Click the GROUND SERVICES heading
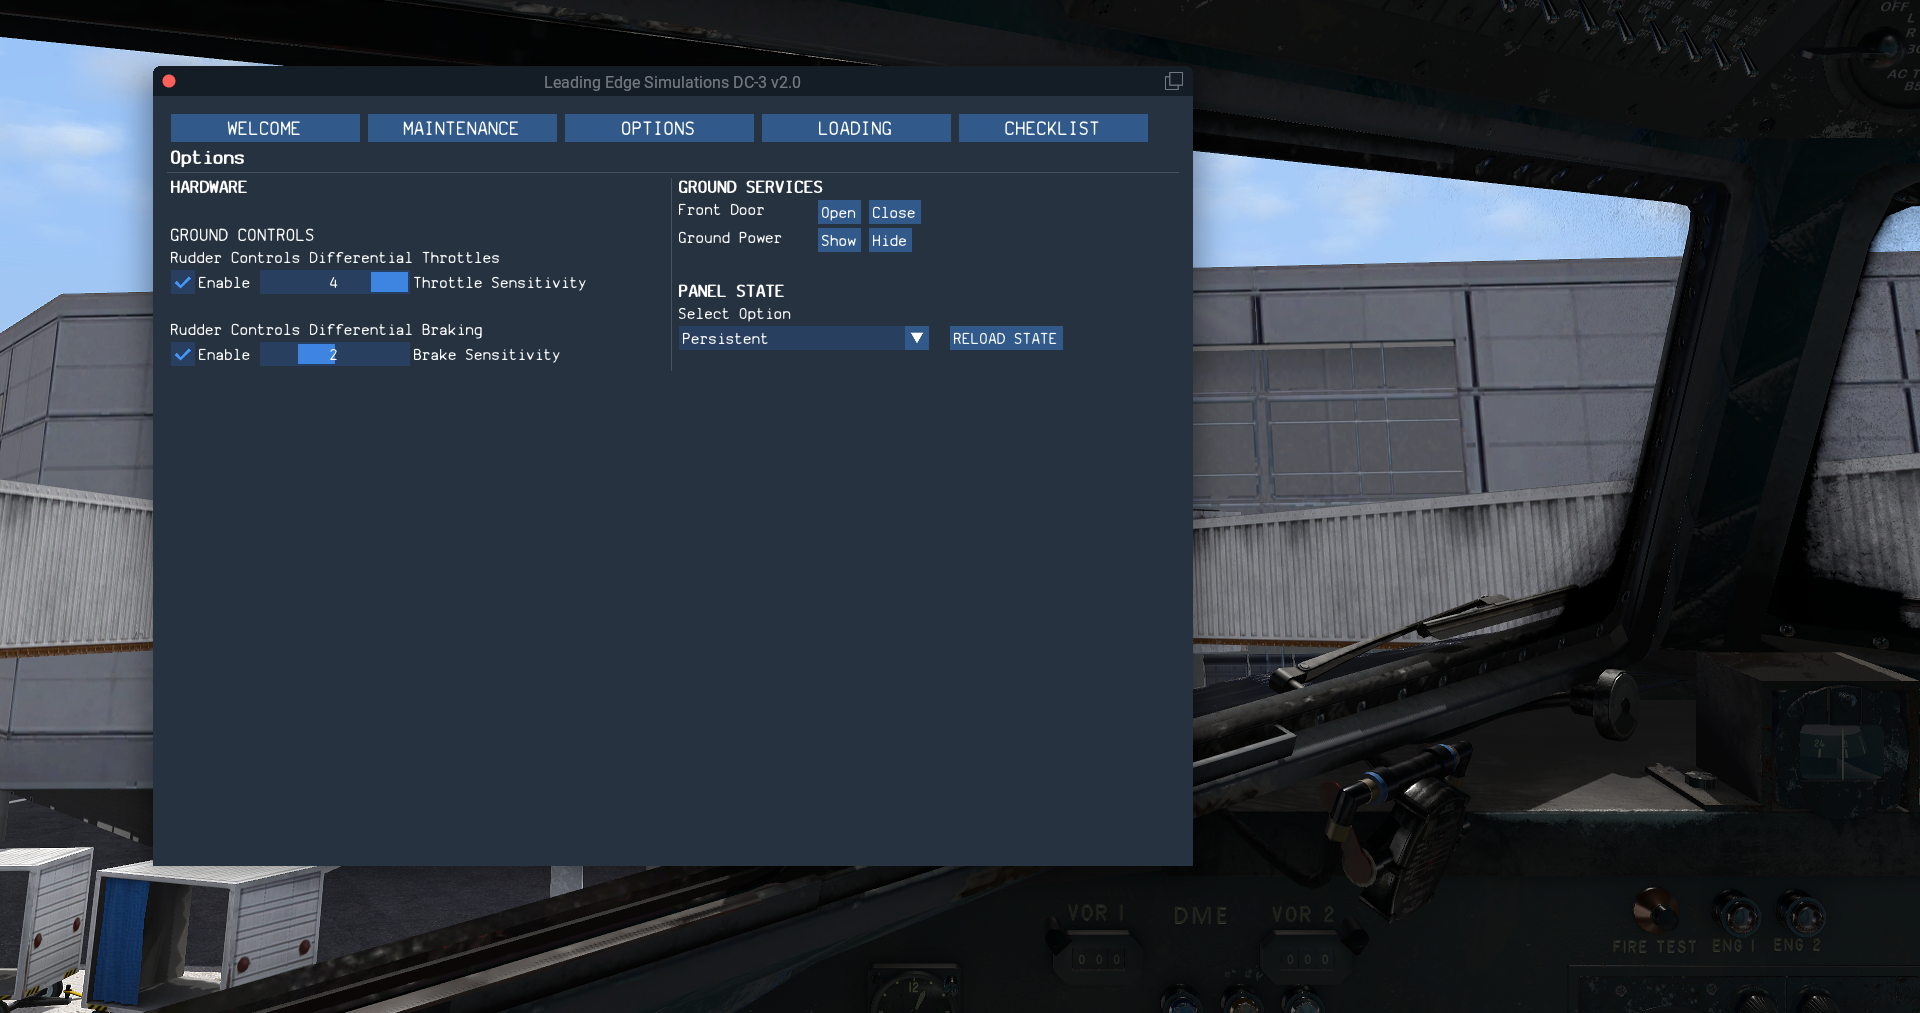Viewport: 1920px width, 1013px height. tap(750, 187)
